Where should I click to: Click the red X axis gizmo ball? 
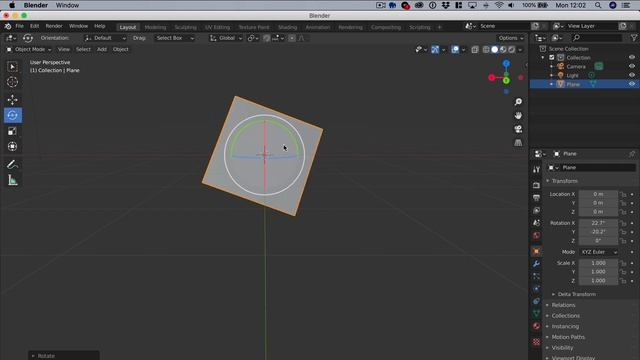492,78
